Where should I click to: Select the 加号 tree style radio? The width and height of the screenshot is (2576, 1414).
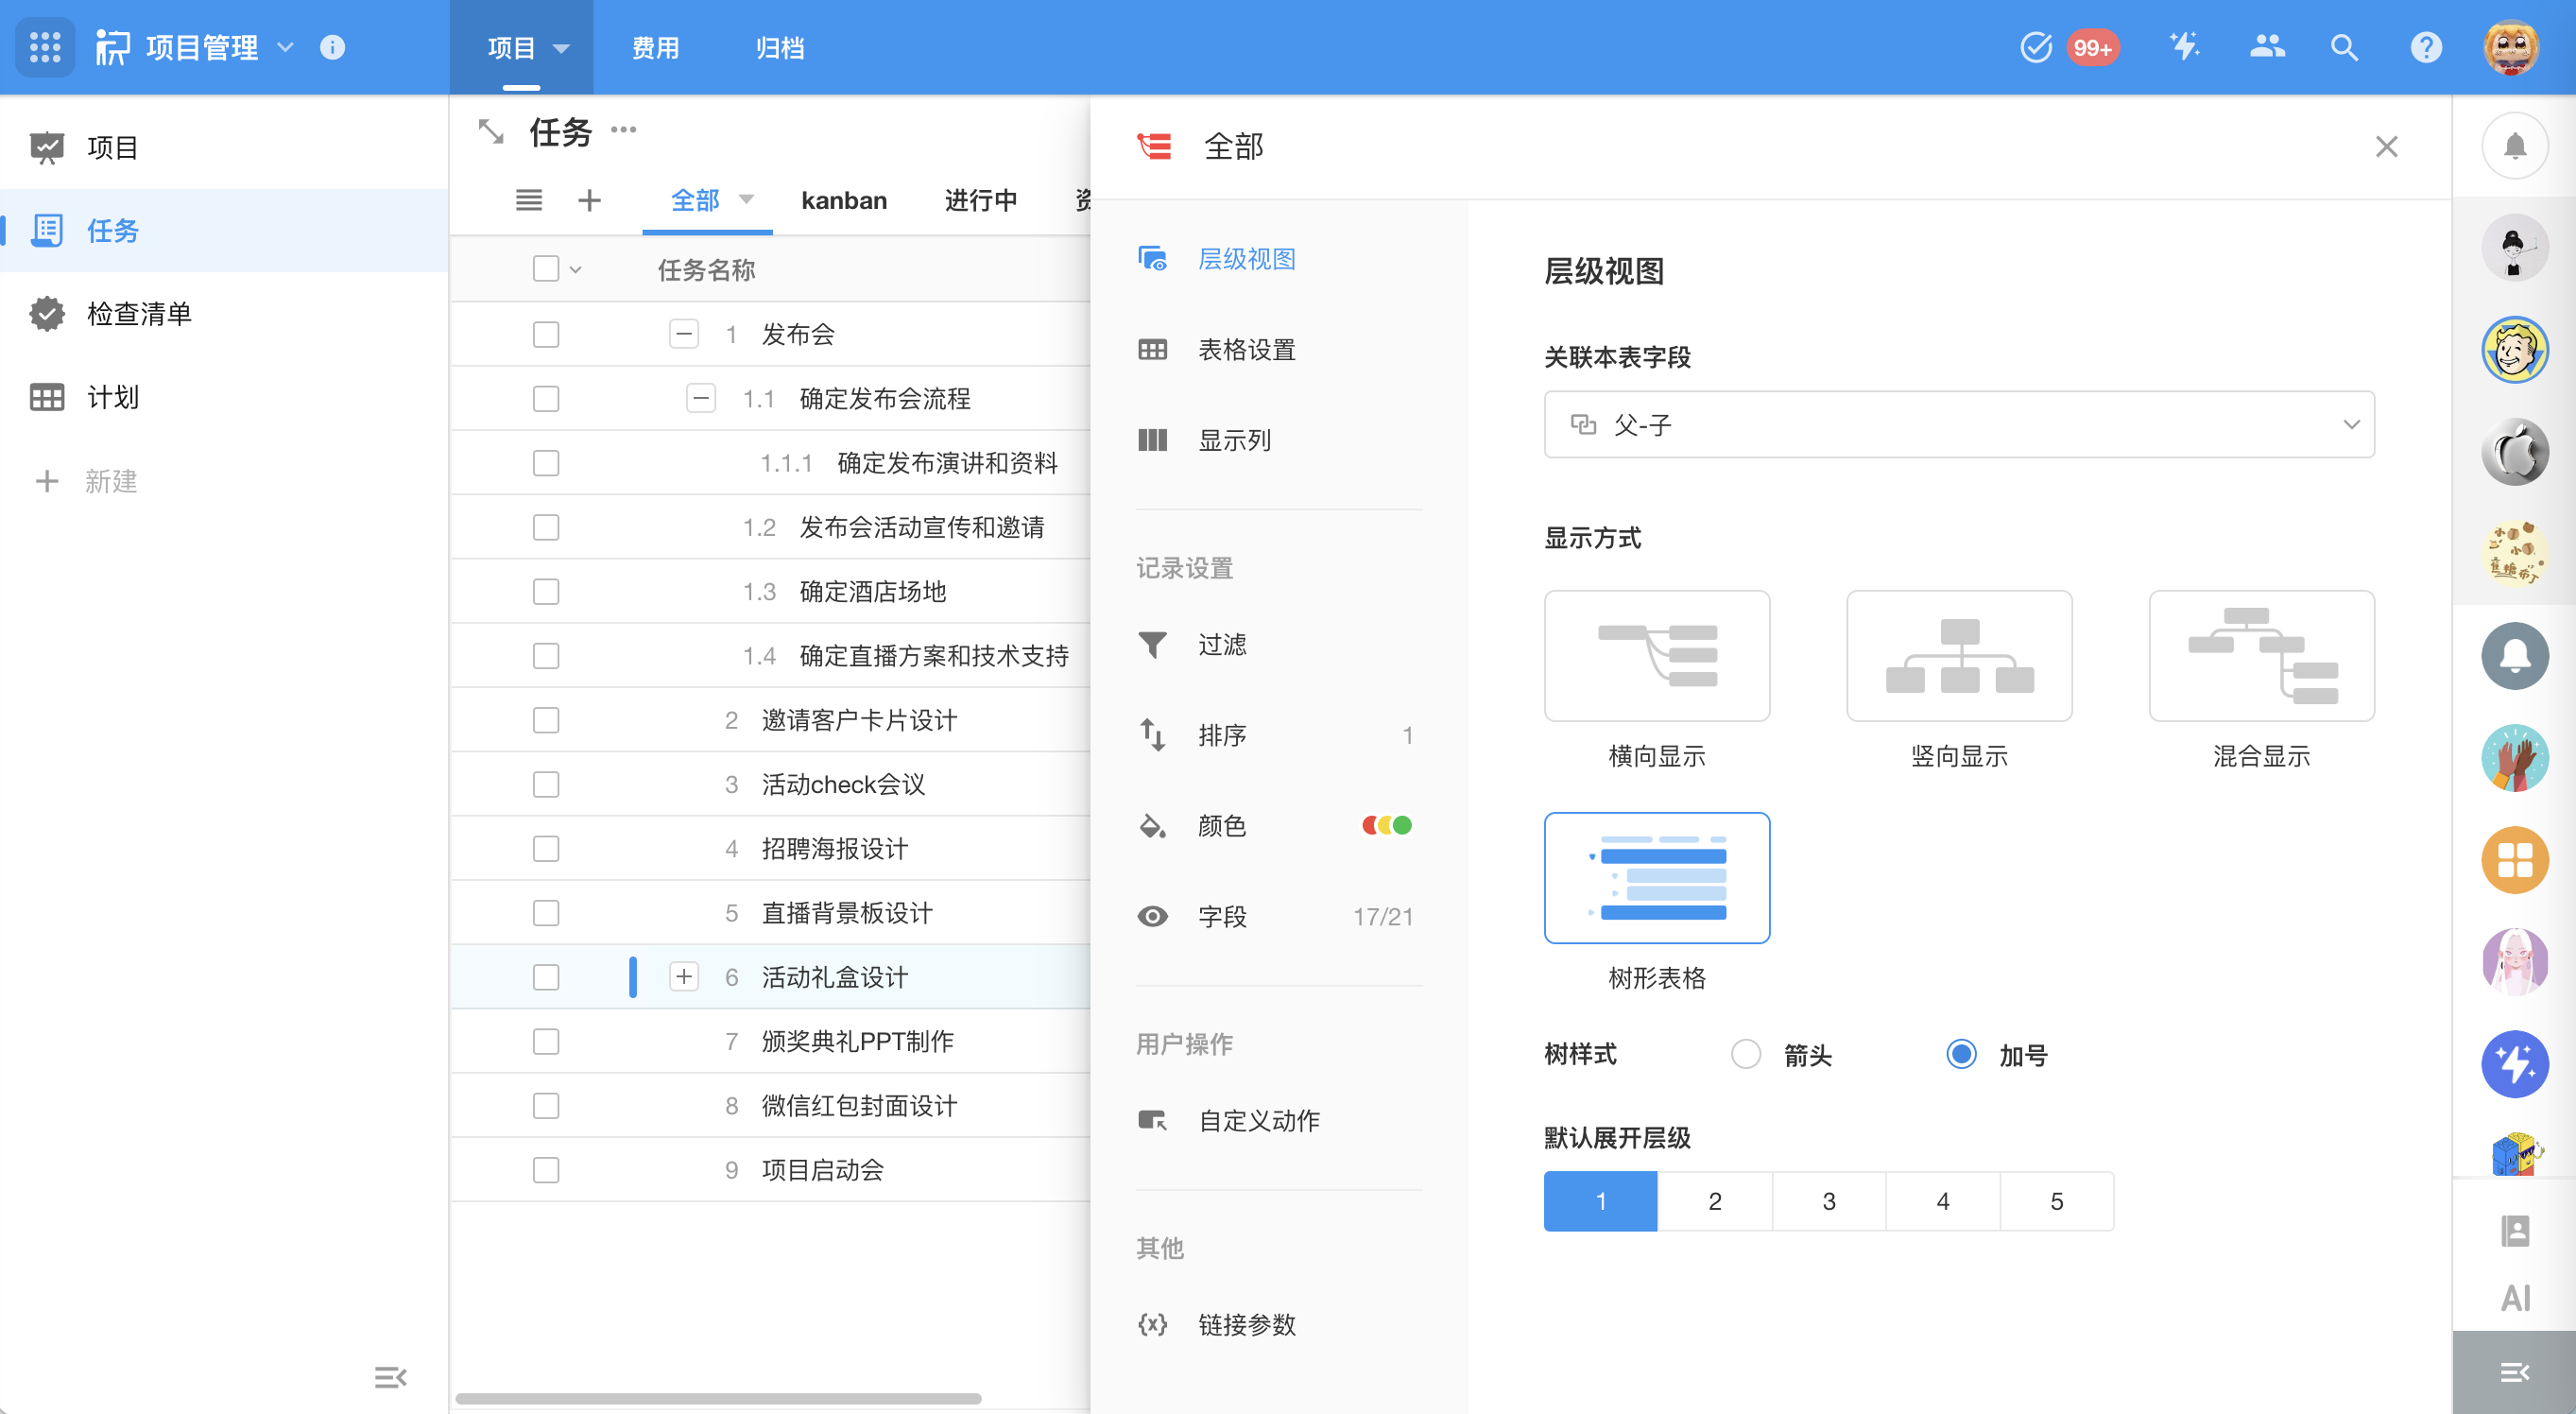coord(1960,1054)
